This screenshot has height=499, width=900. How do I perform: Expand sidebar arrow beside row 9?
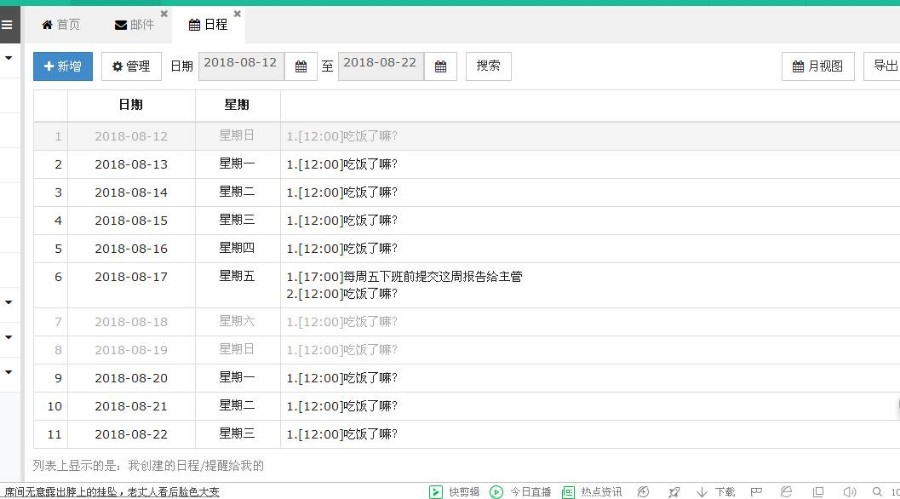[x=9, y=372]
